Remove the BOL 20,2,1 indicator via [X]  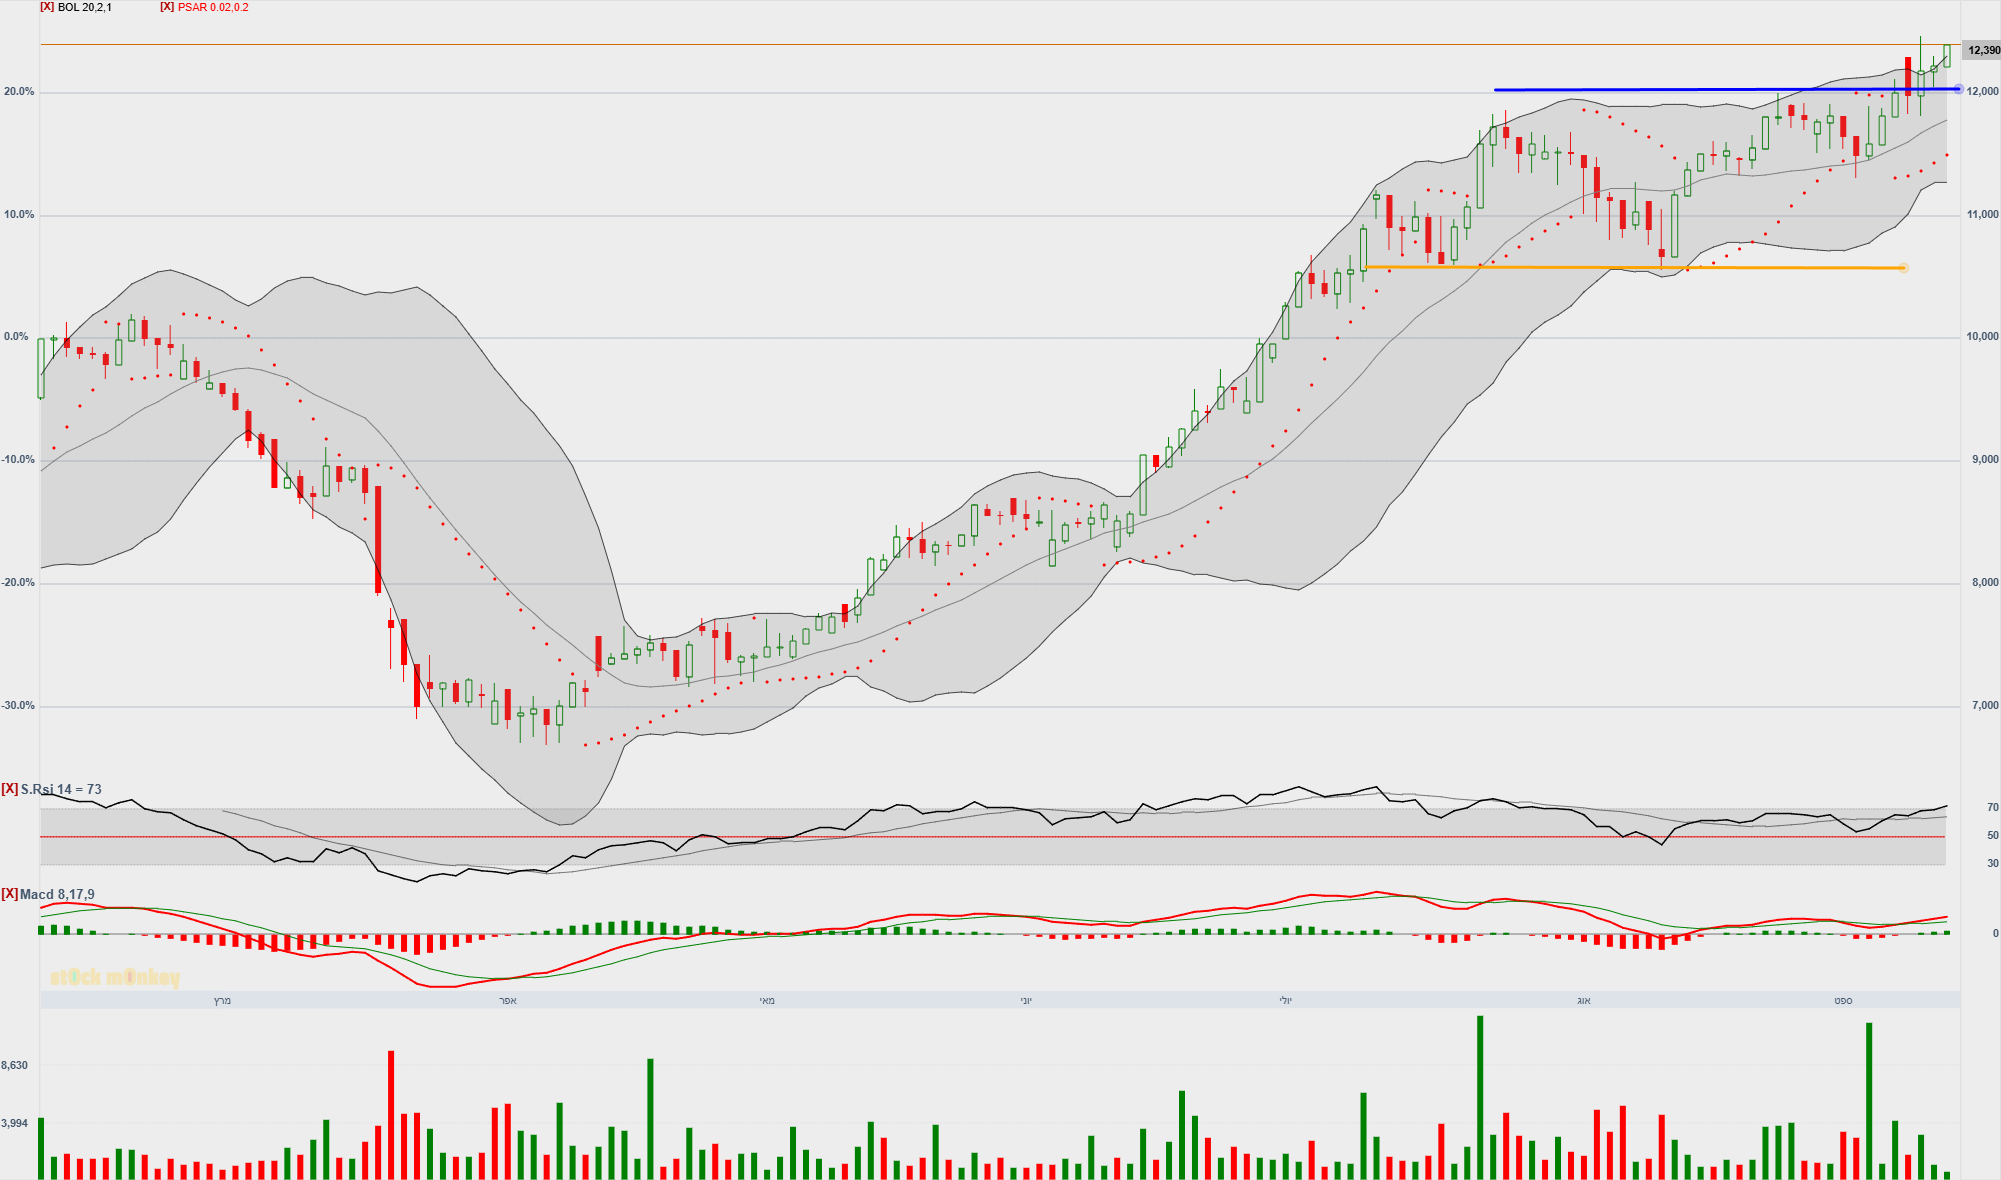pos(46,7)
